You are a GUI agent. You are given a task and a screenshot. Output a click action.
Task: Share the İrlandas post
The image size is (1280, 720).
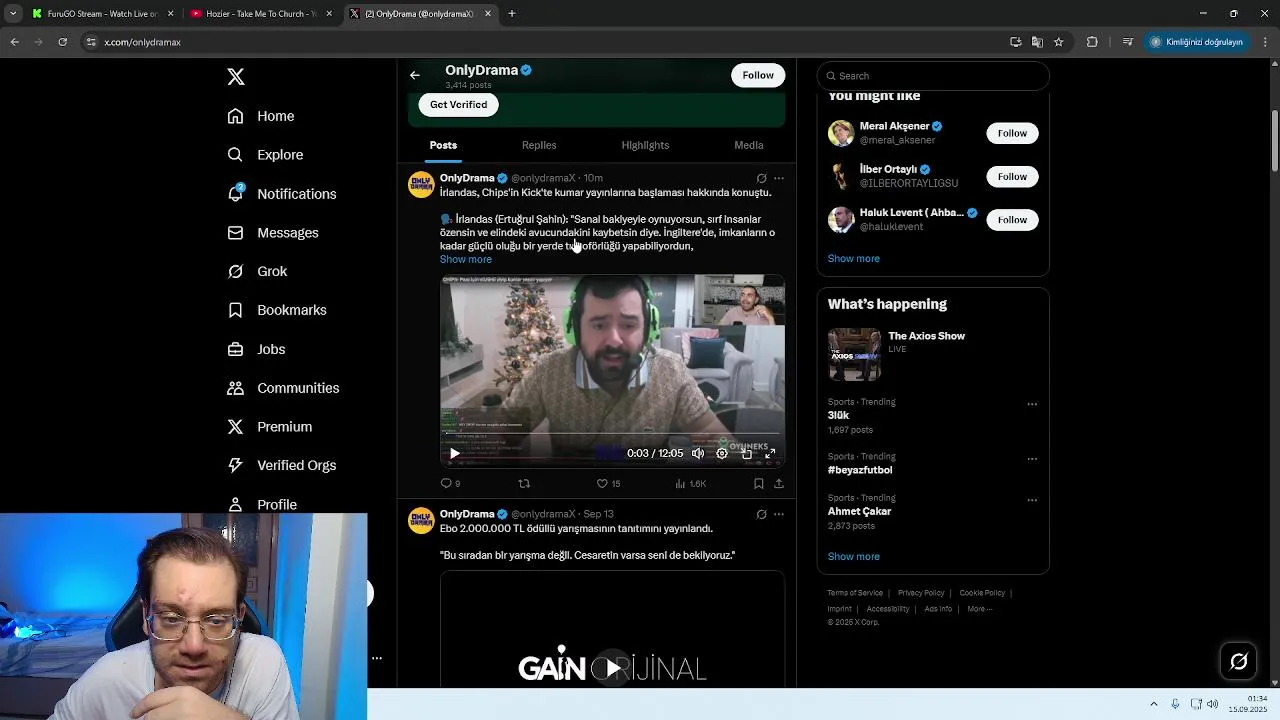[779, 483]
